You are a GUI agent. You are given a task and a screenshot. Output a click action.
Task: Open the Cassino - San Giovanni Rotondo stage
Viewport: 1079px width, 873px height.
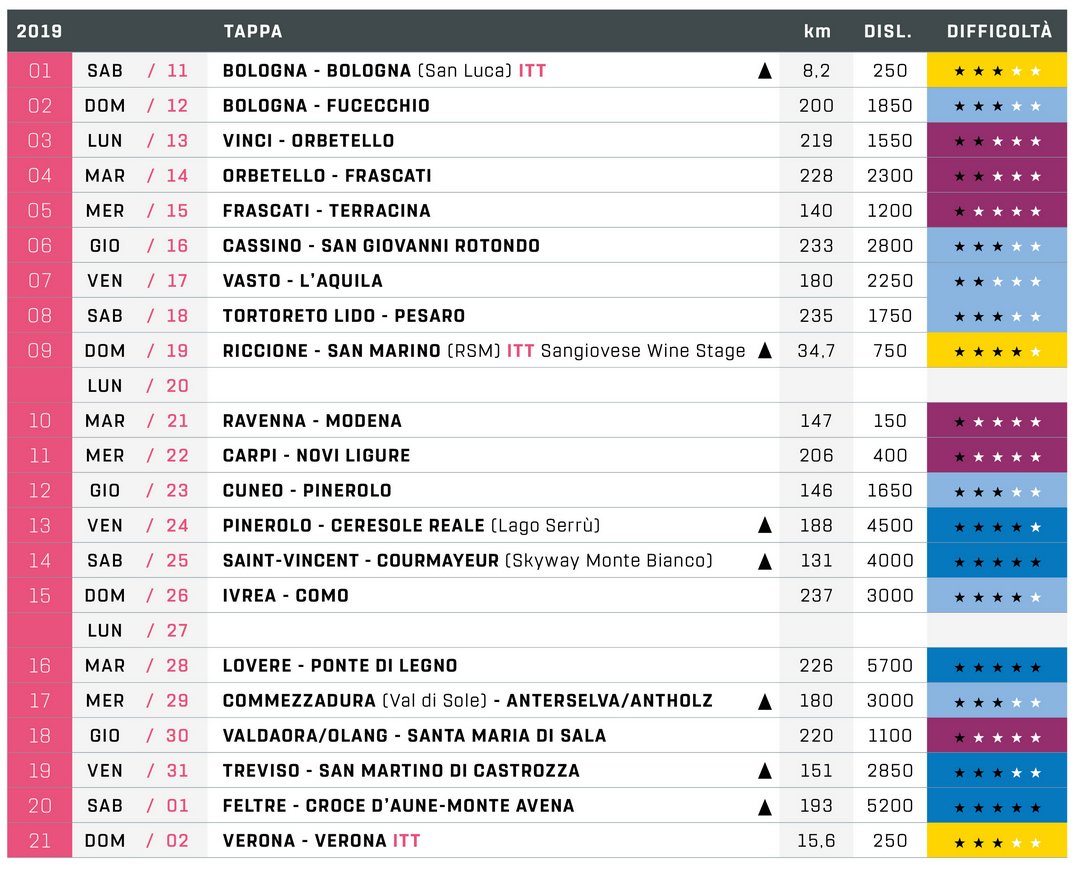point(381,246)
